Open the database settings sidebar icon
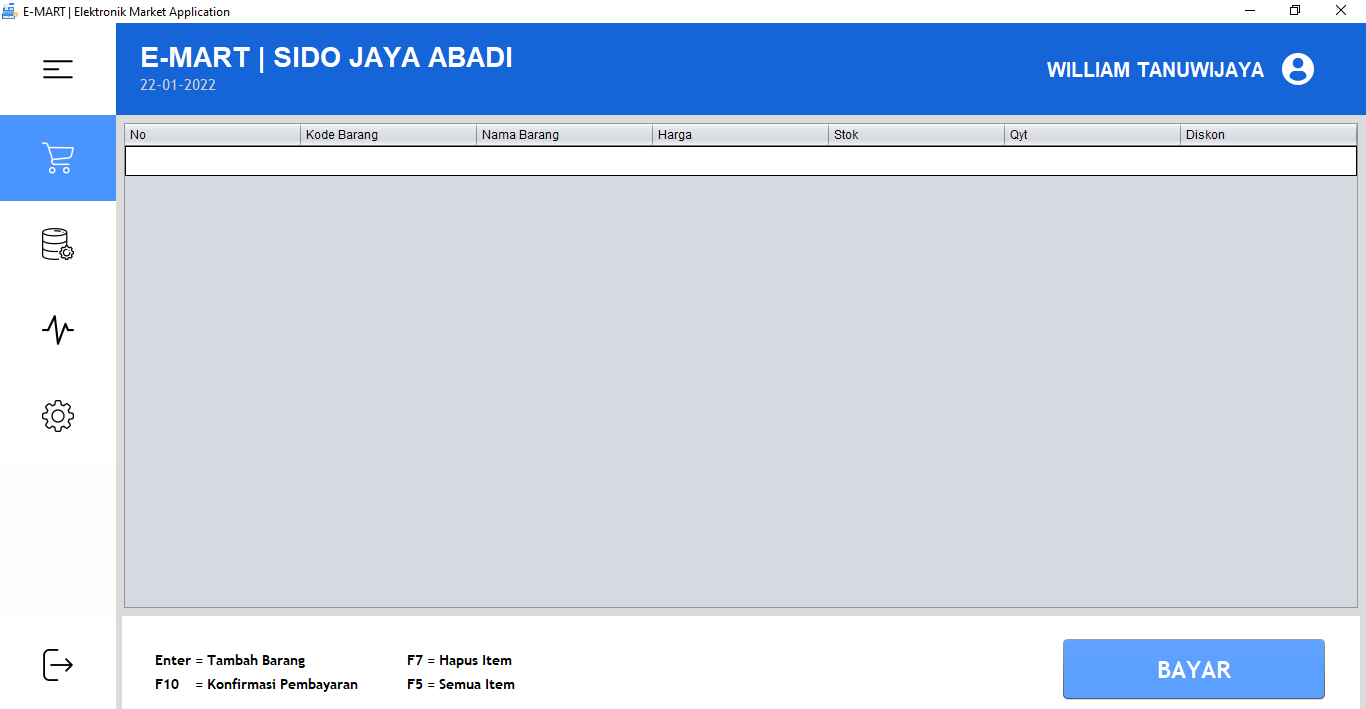This screenshot has width=1366, height=709. tap(57, 245)
